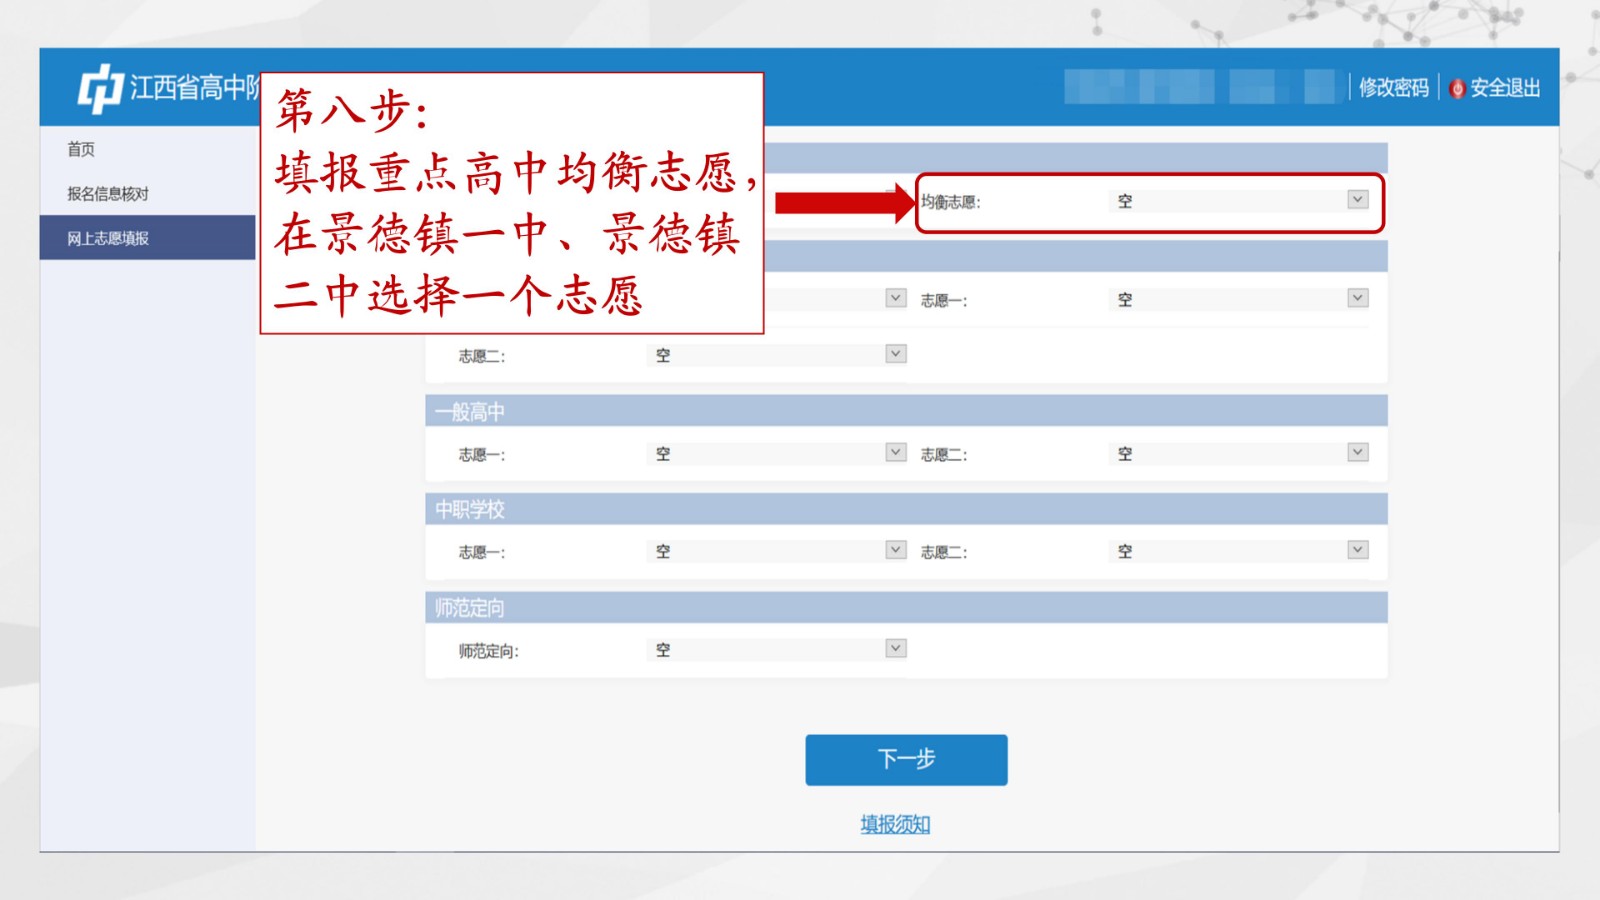Open 中职学校 志愿二 dropdown
This screenshot has height=900, width=1600.
pos(1357,550)
